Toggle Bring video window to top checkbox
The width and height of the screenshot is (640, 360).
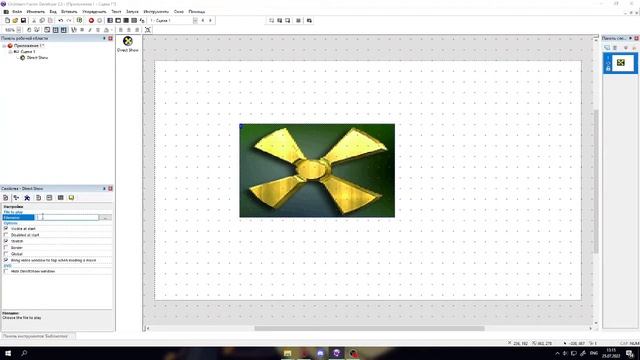click(x=6, y=260)
